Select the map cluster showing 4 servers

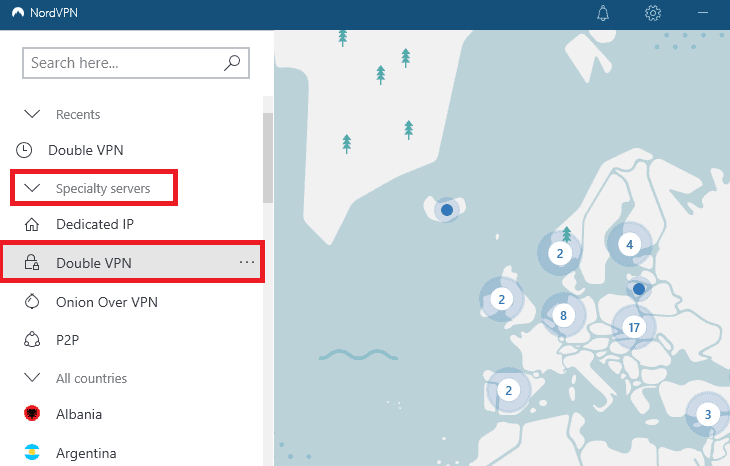(x=629, y=244)
